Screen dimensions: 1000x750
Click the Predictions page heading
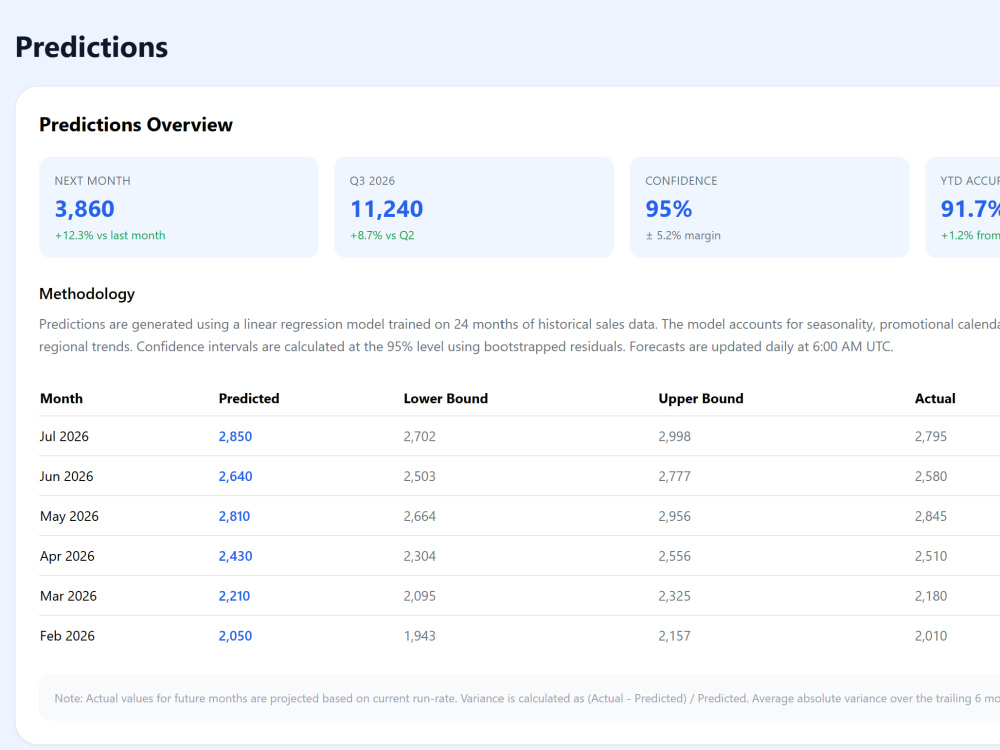pyautogui.click(x=91, y=47)
